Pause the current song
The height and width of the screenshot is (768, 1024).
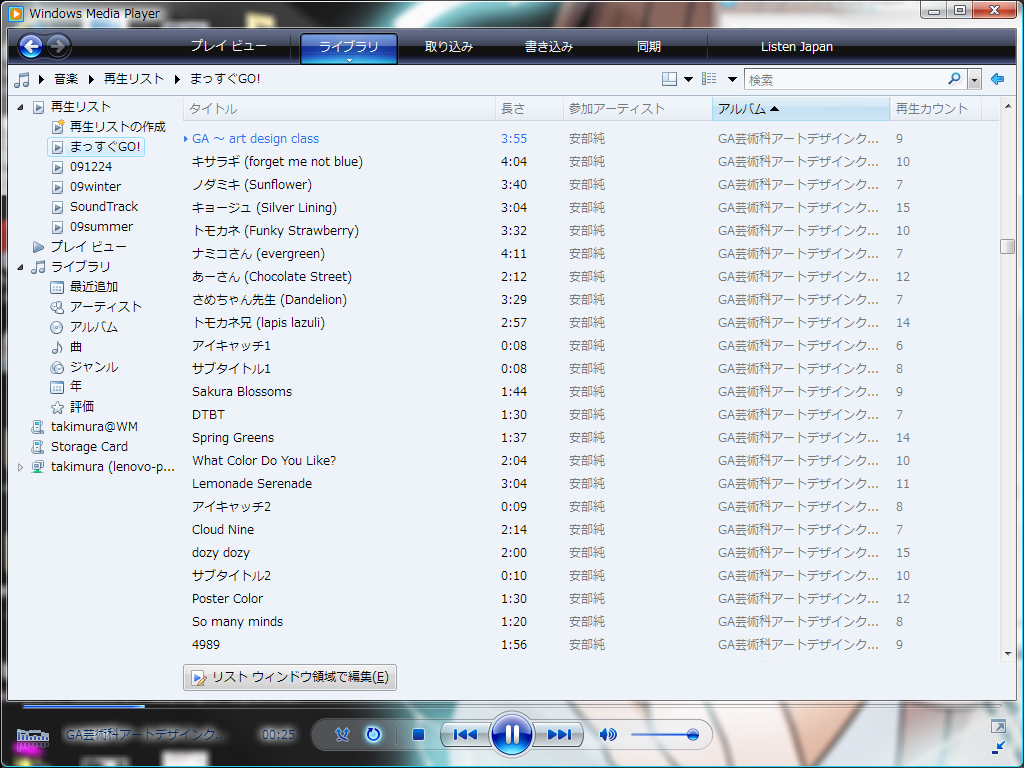tap(511, 734)
